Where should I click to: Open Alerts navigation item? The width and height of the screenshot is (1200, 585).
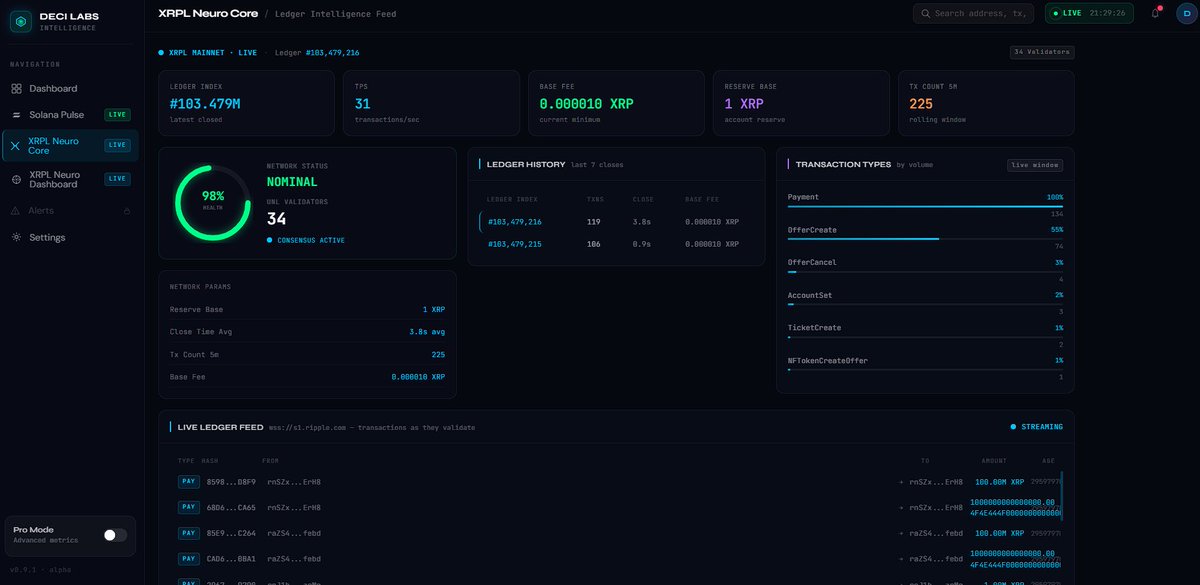tap(71, 211)
